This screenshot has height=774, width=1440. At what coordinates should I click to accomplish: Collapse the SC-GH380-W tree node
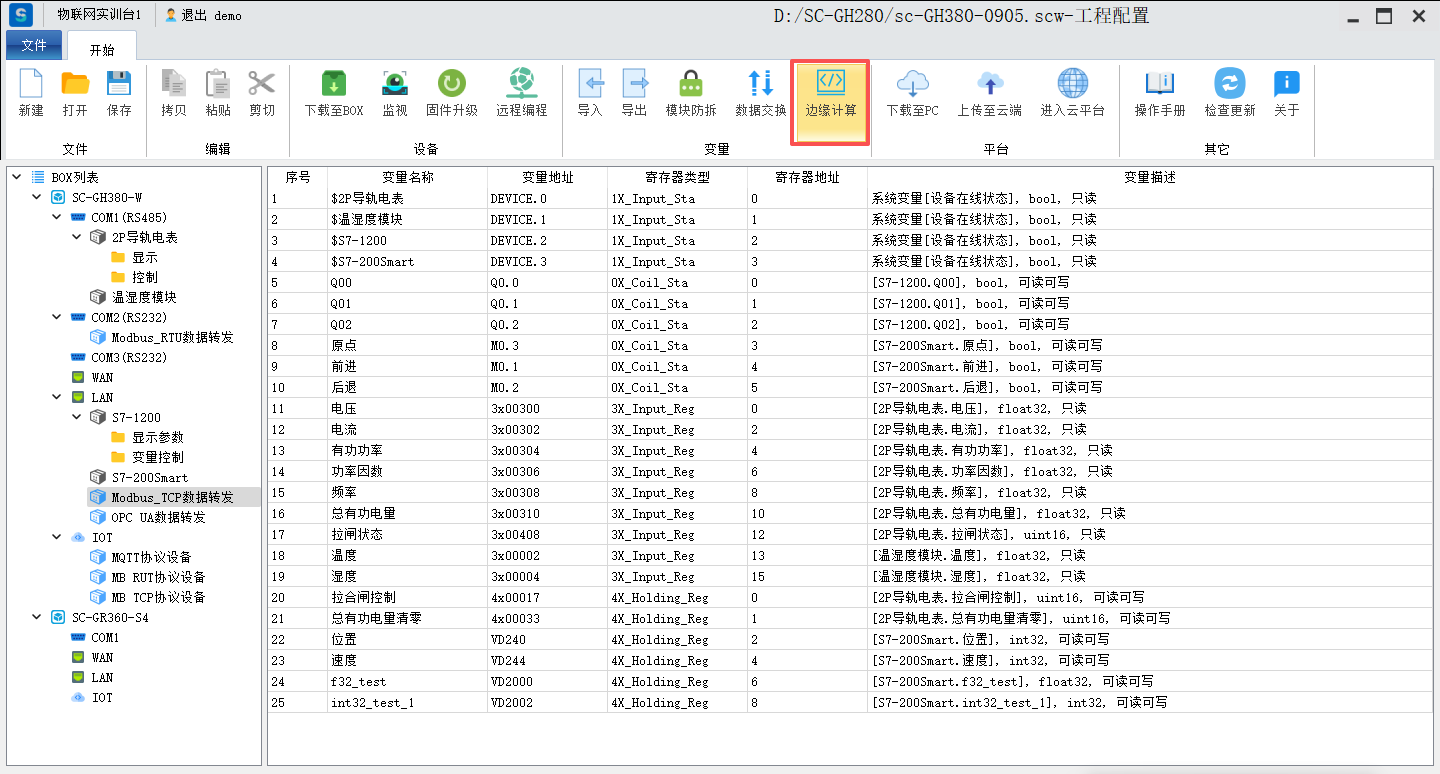pos(37,197)
